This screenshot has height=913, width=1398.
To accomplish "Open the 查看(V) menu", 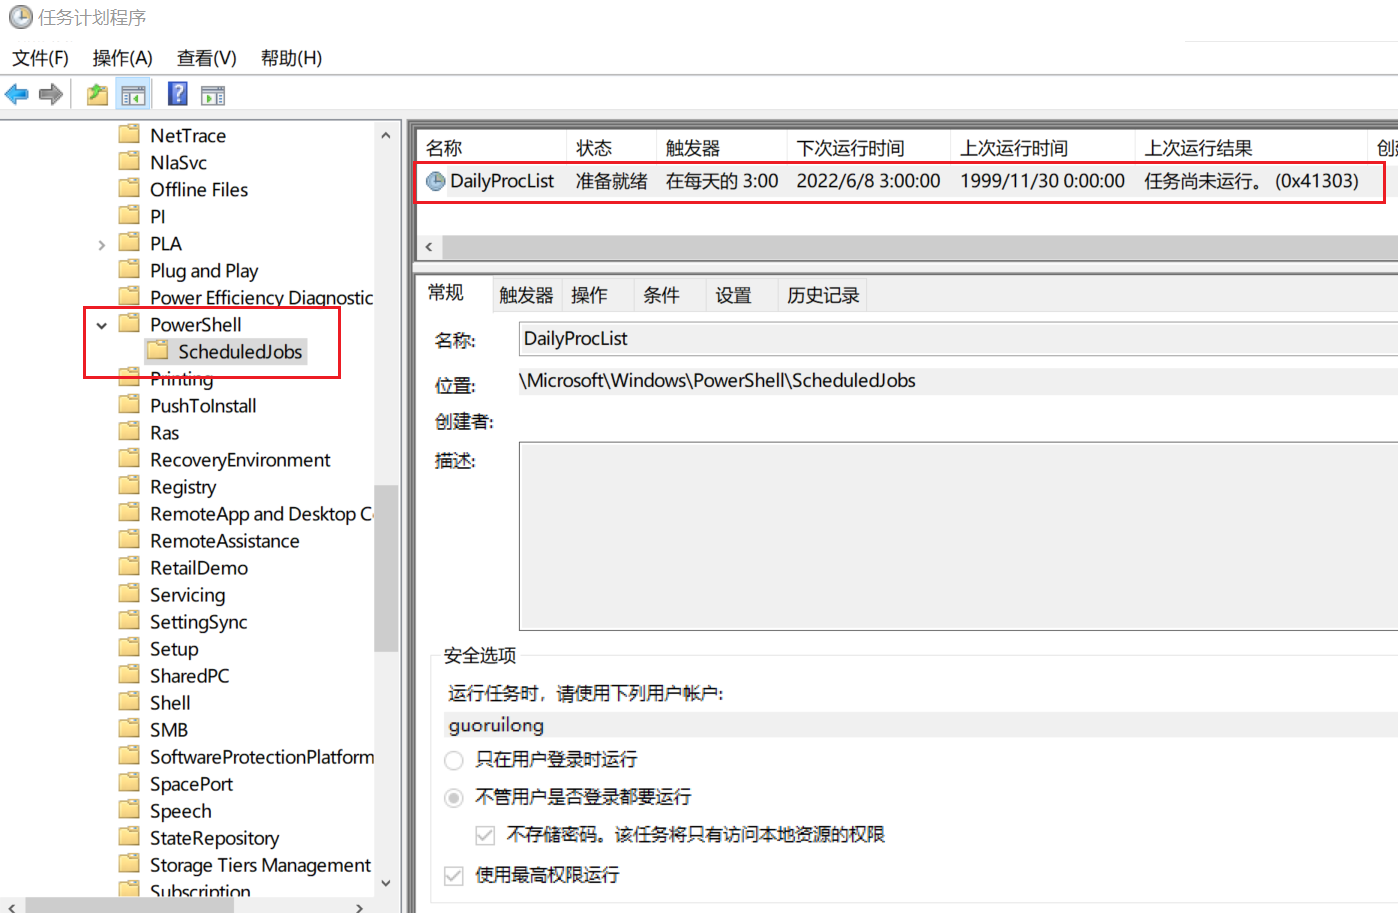I will pyautogui.click(x=206, y=58).
